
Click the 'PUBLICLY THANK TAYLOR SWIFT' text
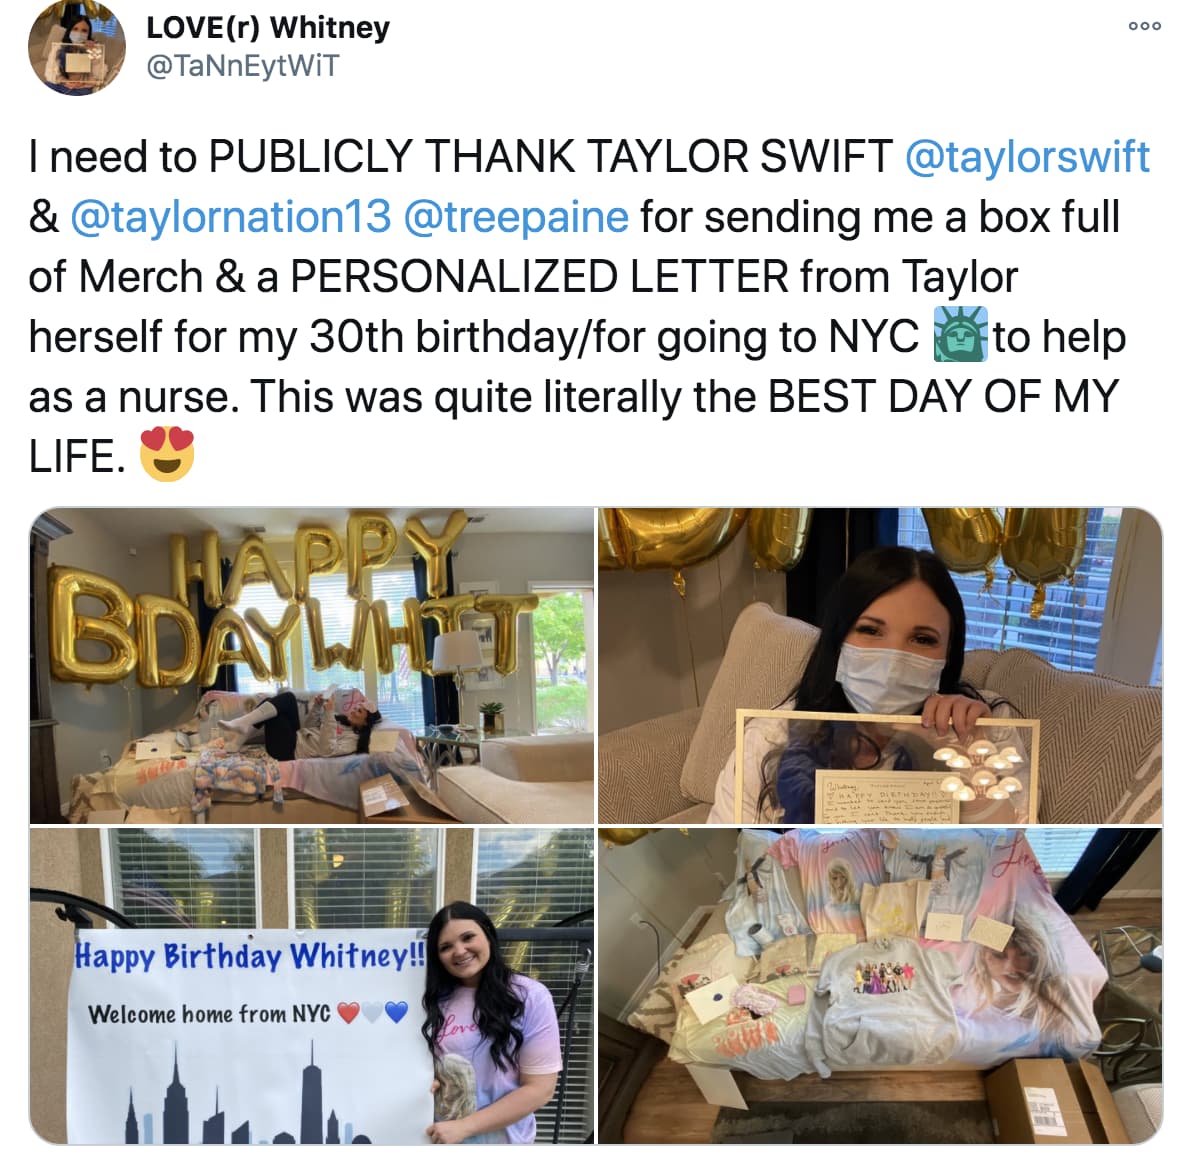tap(550, 156)
